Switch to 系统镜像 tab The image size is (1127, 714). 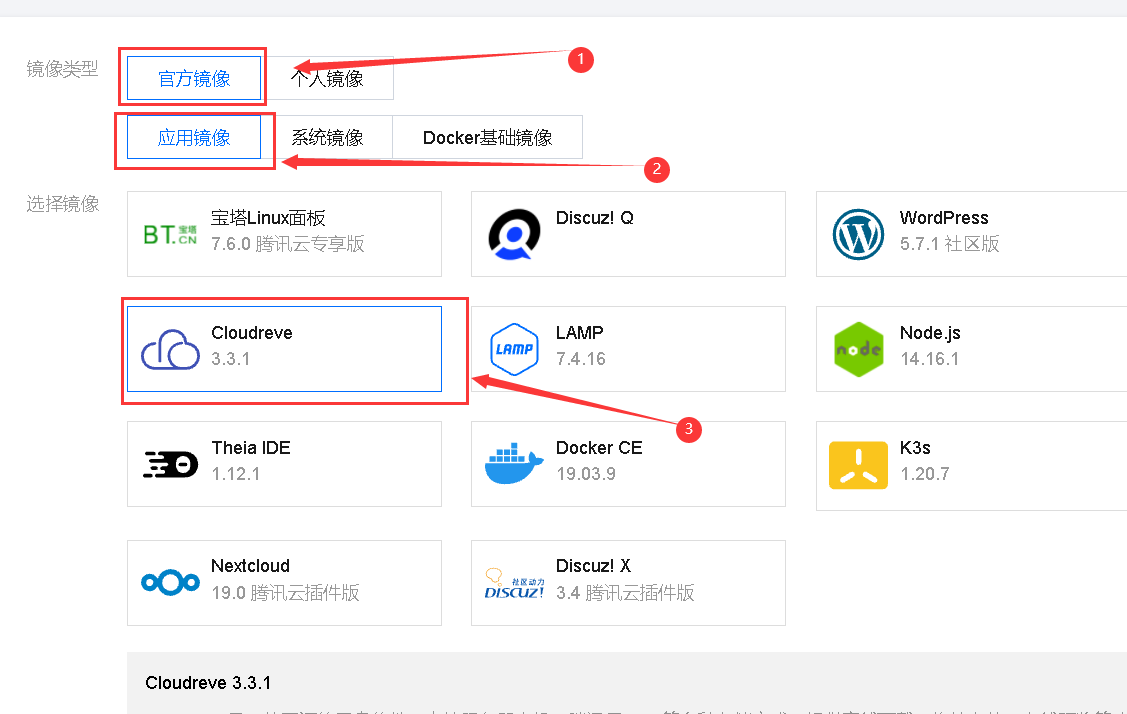[327, 137]
